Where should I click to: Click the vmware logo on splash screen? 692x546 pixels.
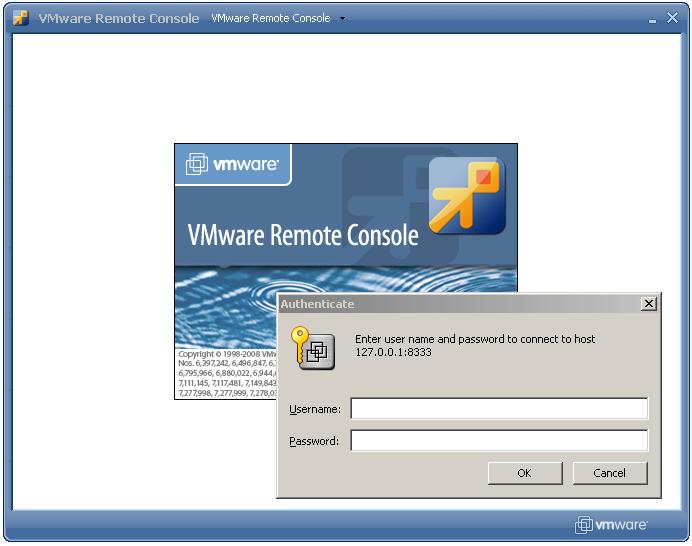coord(232,164)
